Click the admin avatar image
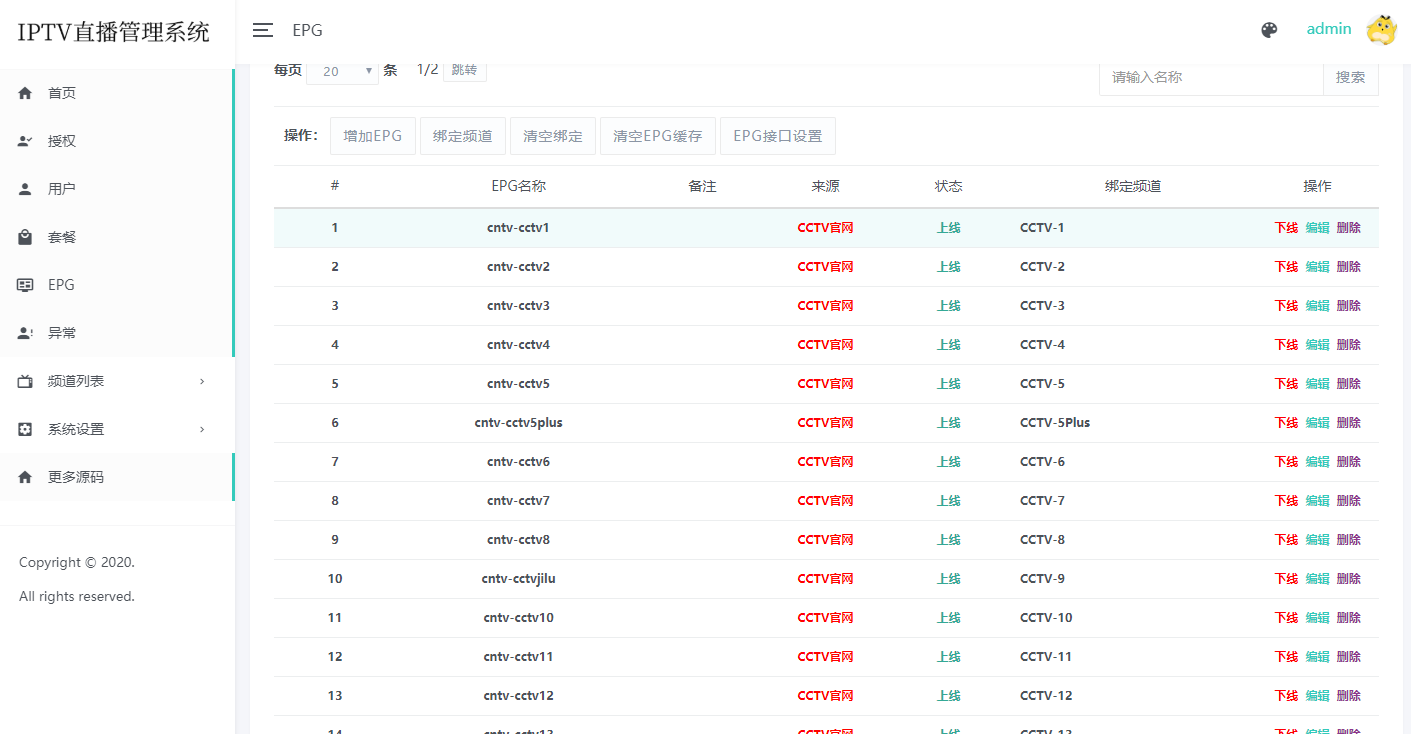Image resolution: width=1411 pixels, height=734 pixels. [x=1381, y=30]
